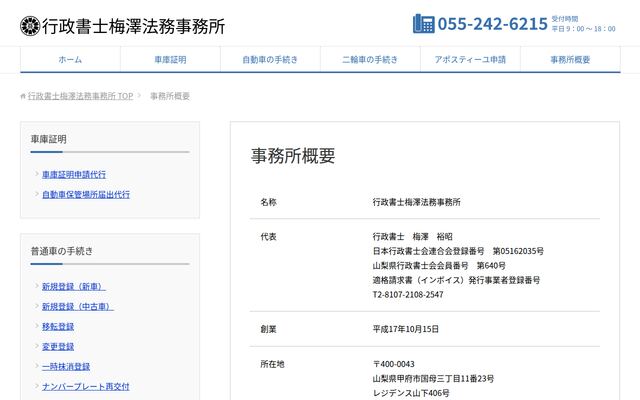This screenshot has height=400, width=640.
Task: Click the 受付時間 label in header
Action: 565,19
